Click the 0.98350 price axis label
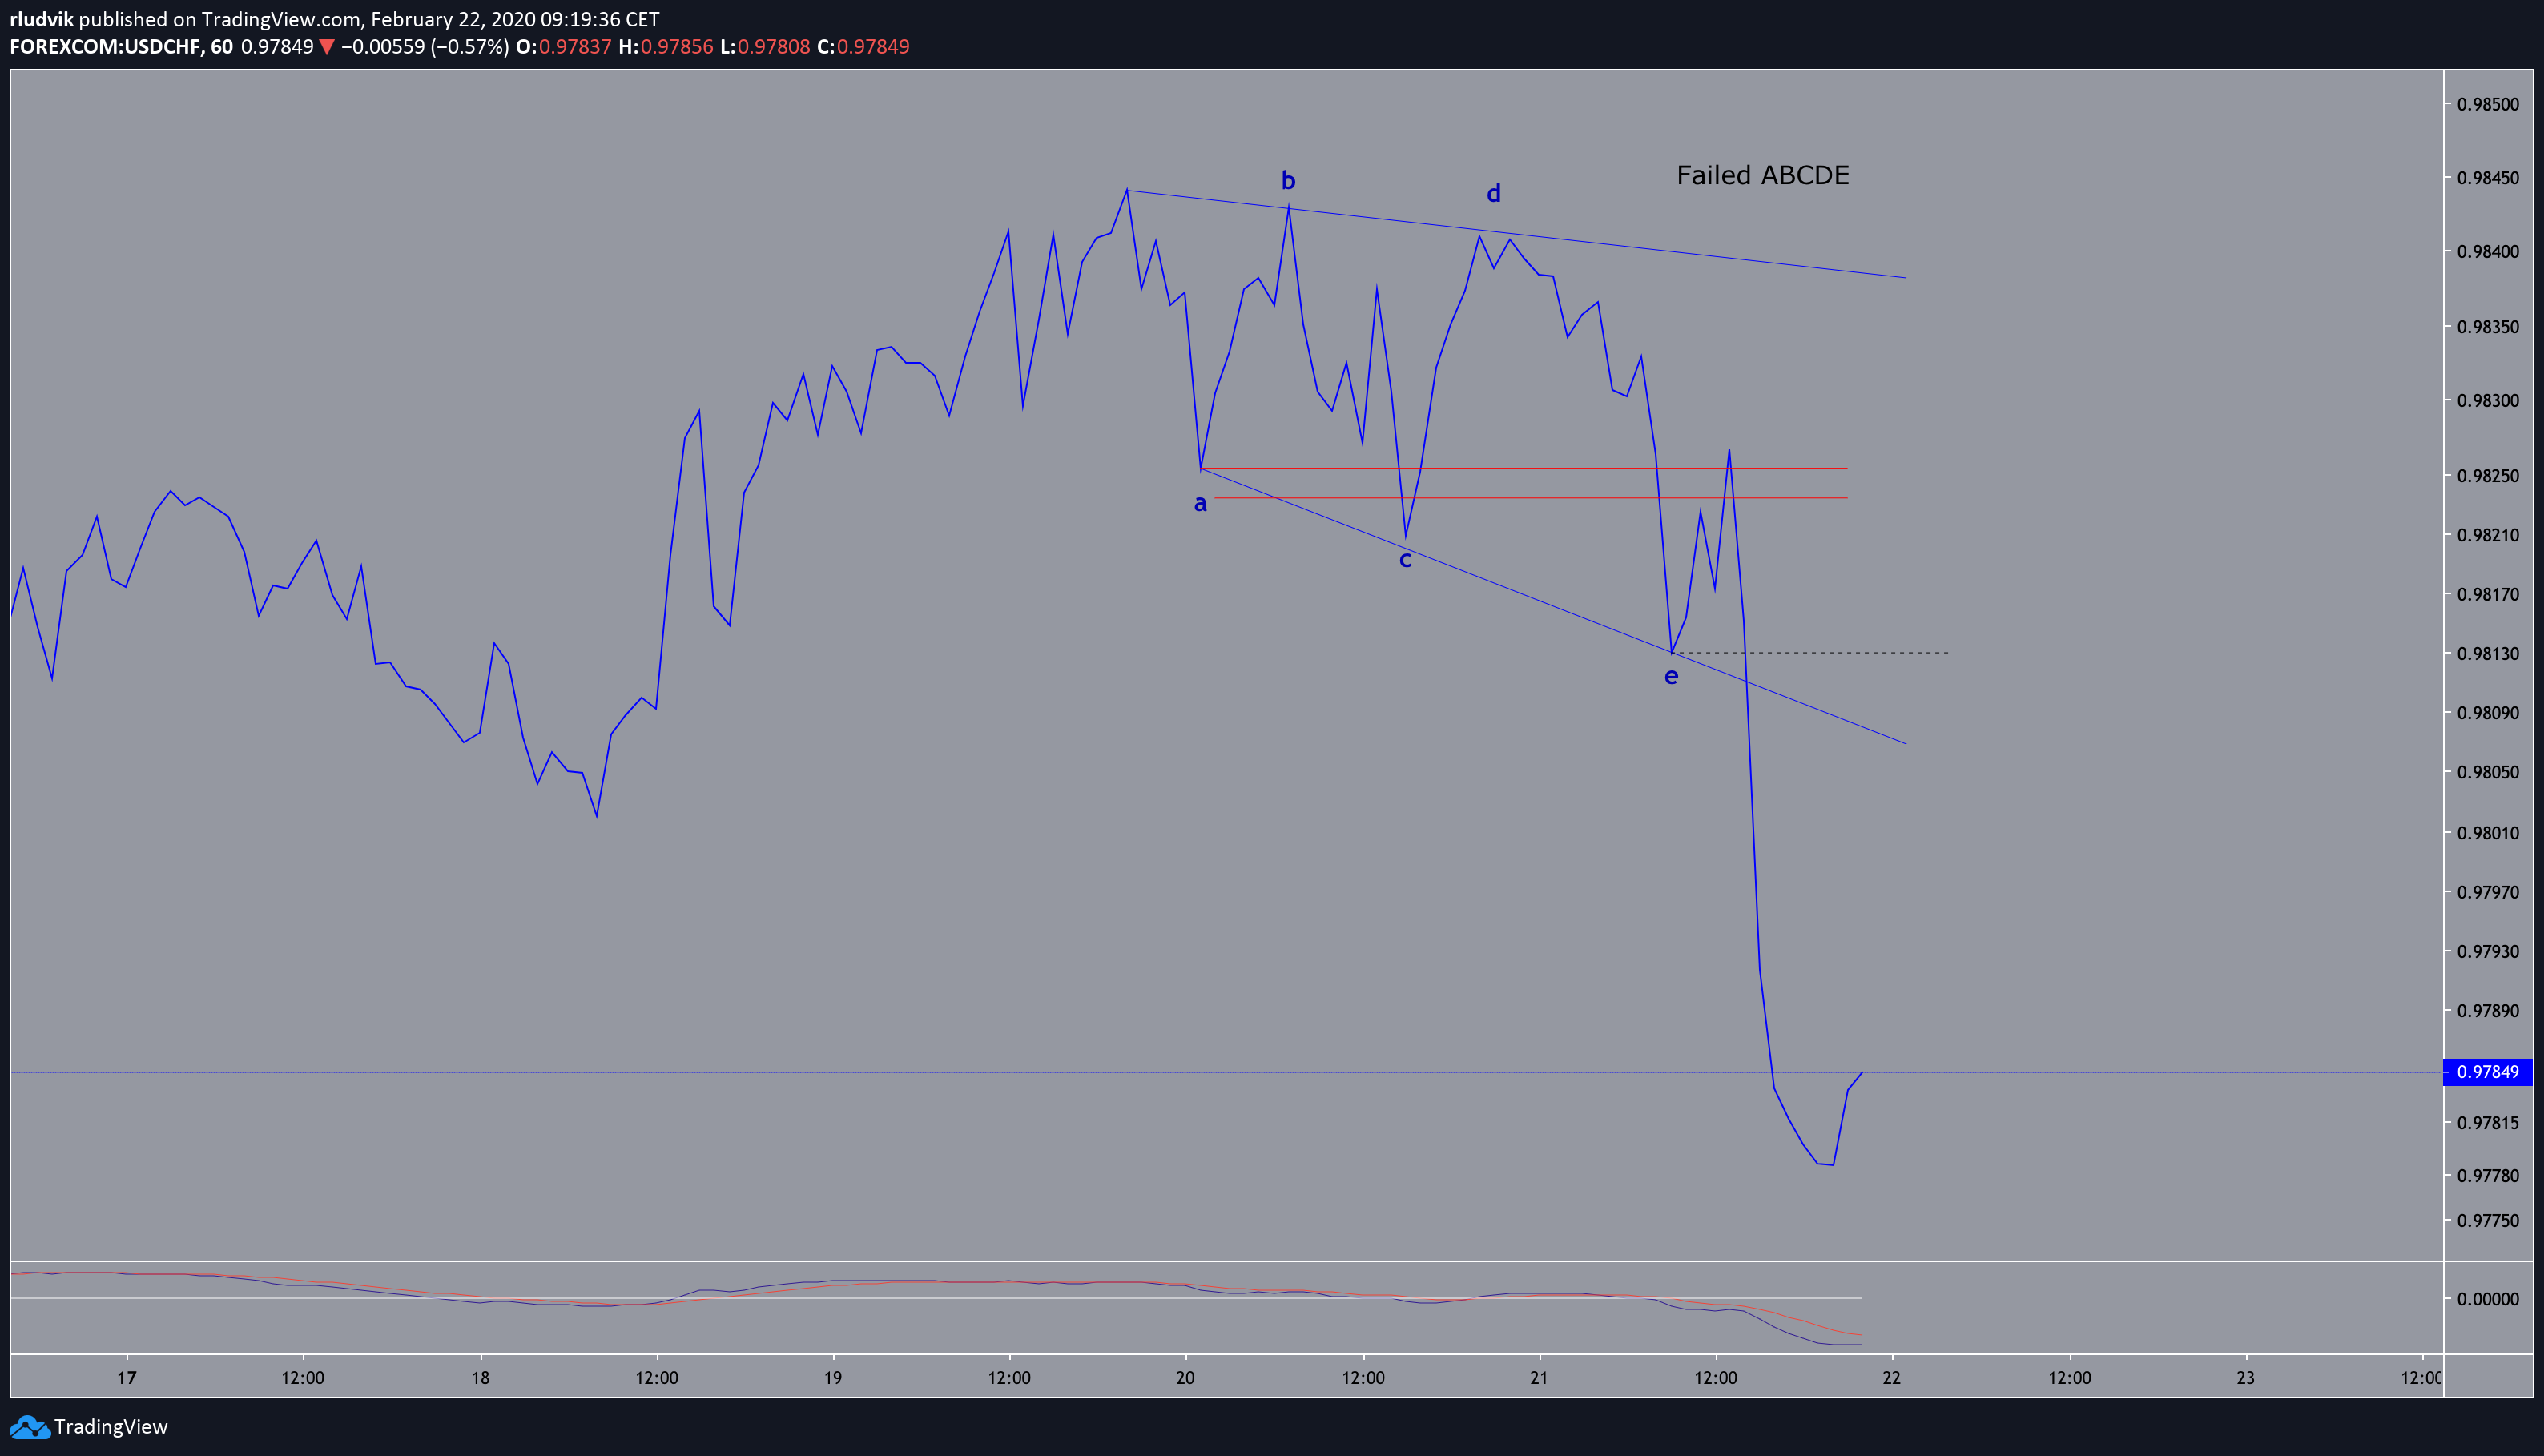The image size is (2544, 1456). click(2487, 327)
